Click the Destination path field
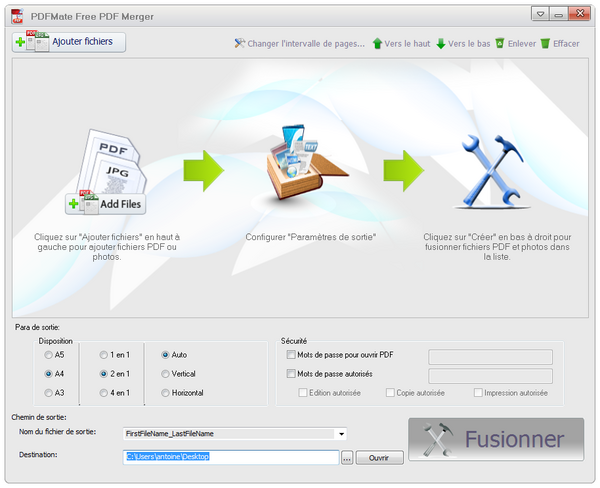 coord(231,457)
